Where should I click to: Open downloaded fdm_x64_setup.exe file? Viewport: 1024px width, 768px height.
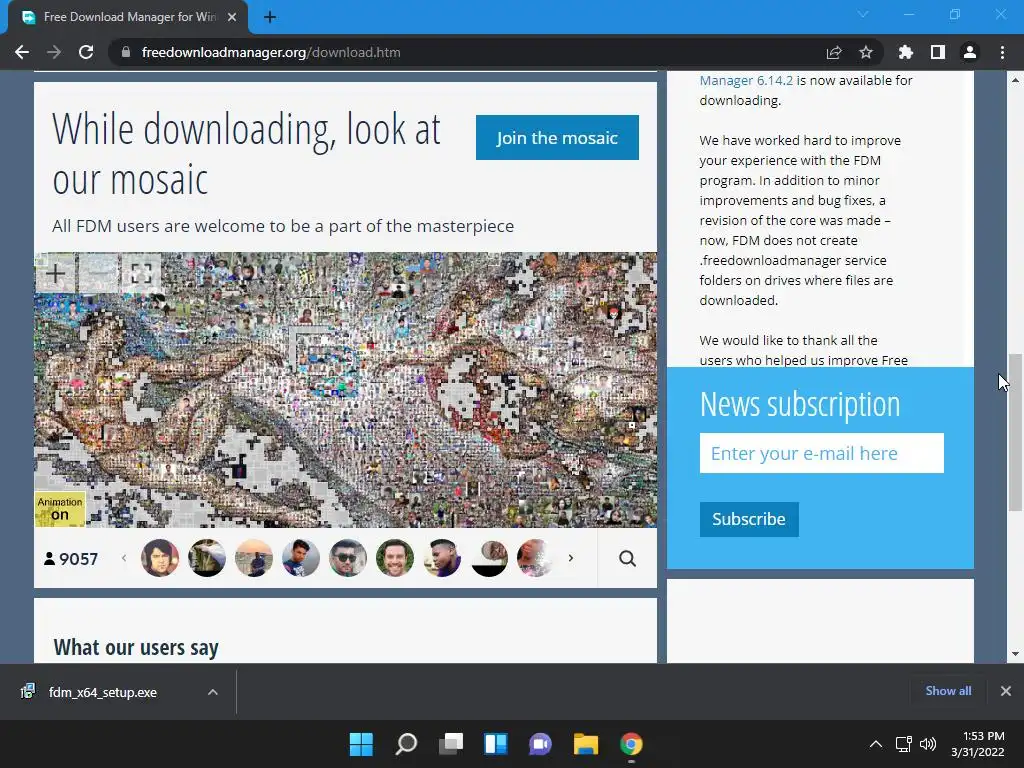[x=103, y=692]
